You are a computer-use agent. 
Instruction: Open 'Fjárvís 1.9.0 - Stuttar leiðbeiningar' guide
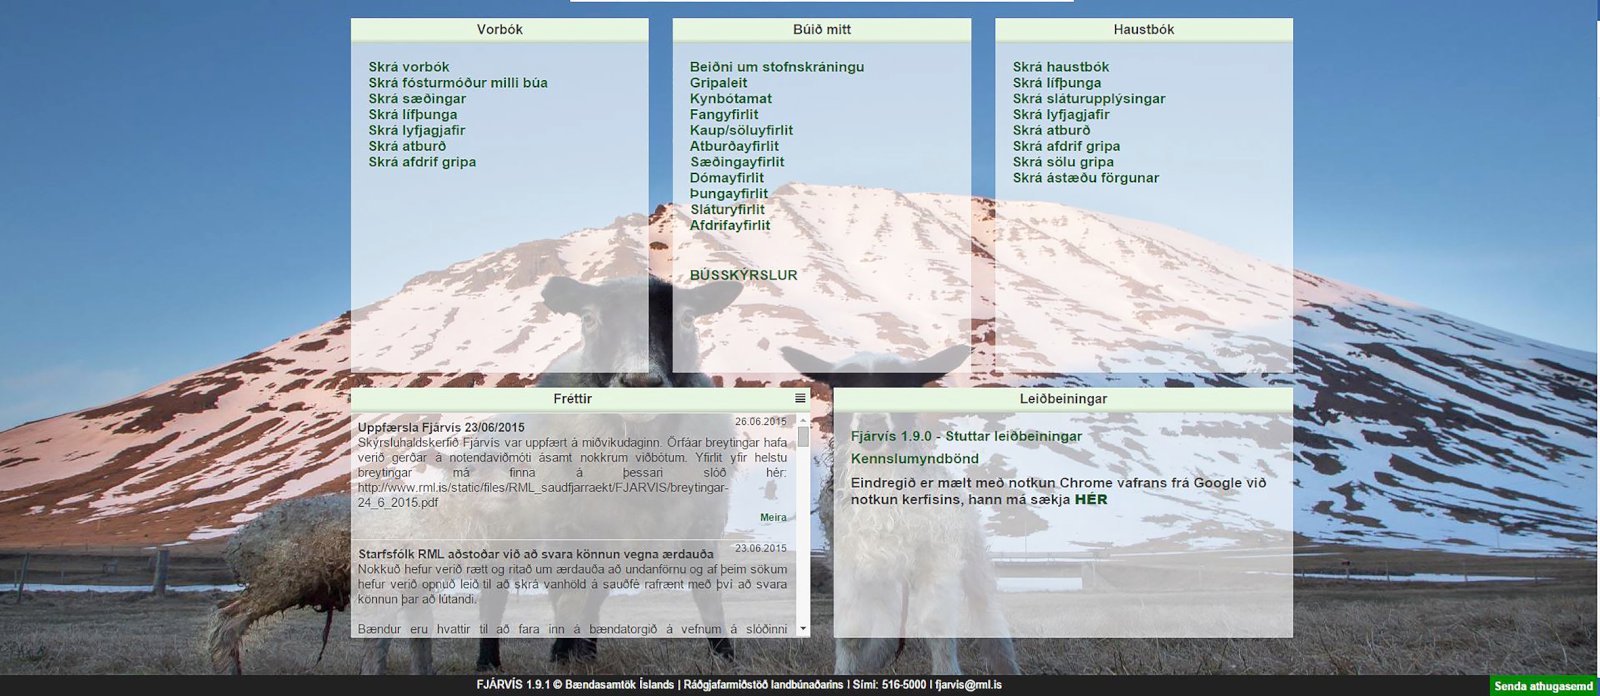tap(965, 436)
